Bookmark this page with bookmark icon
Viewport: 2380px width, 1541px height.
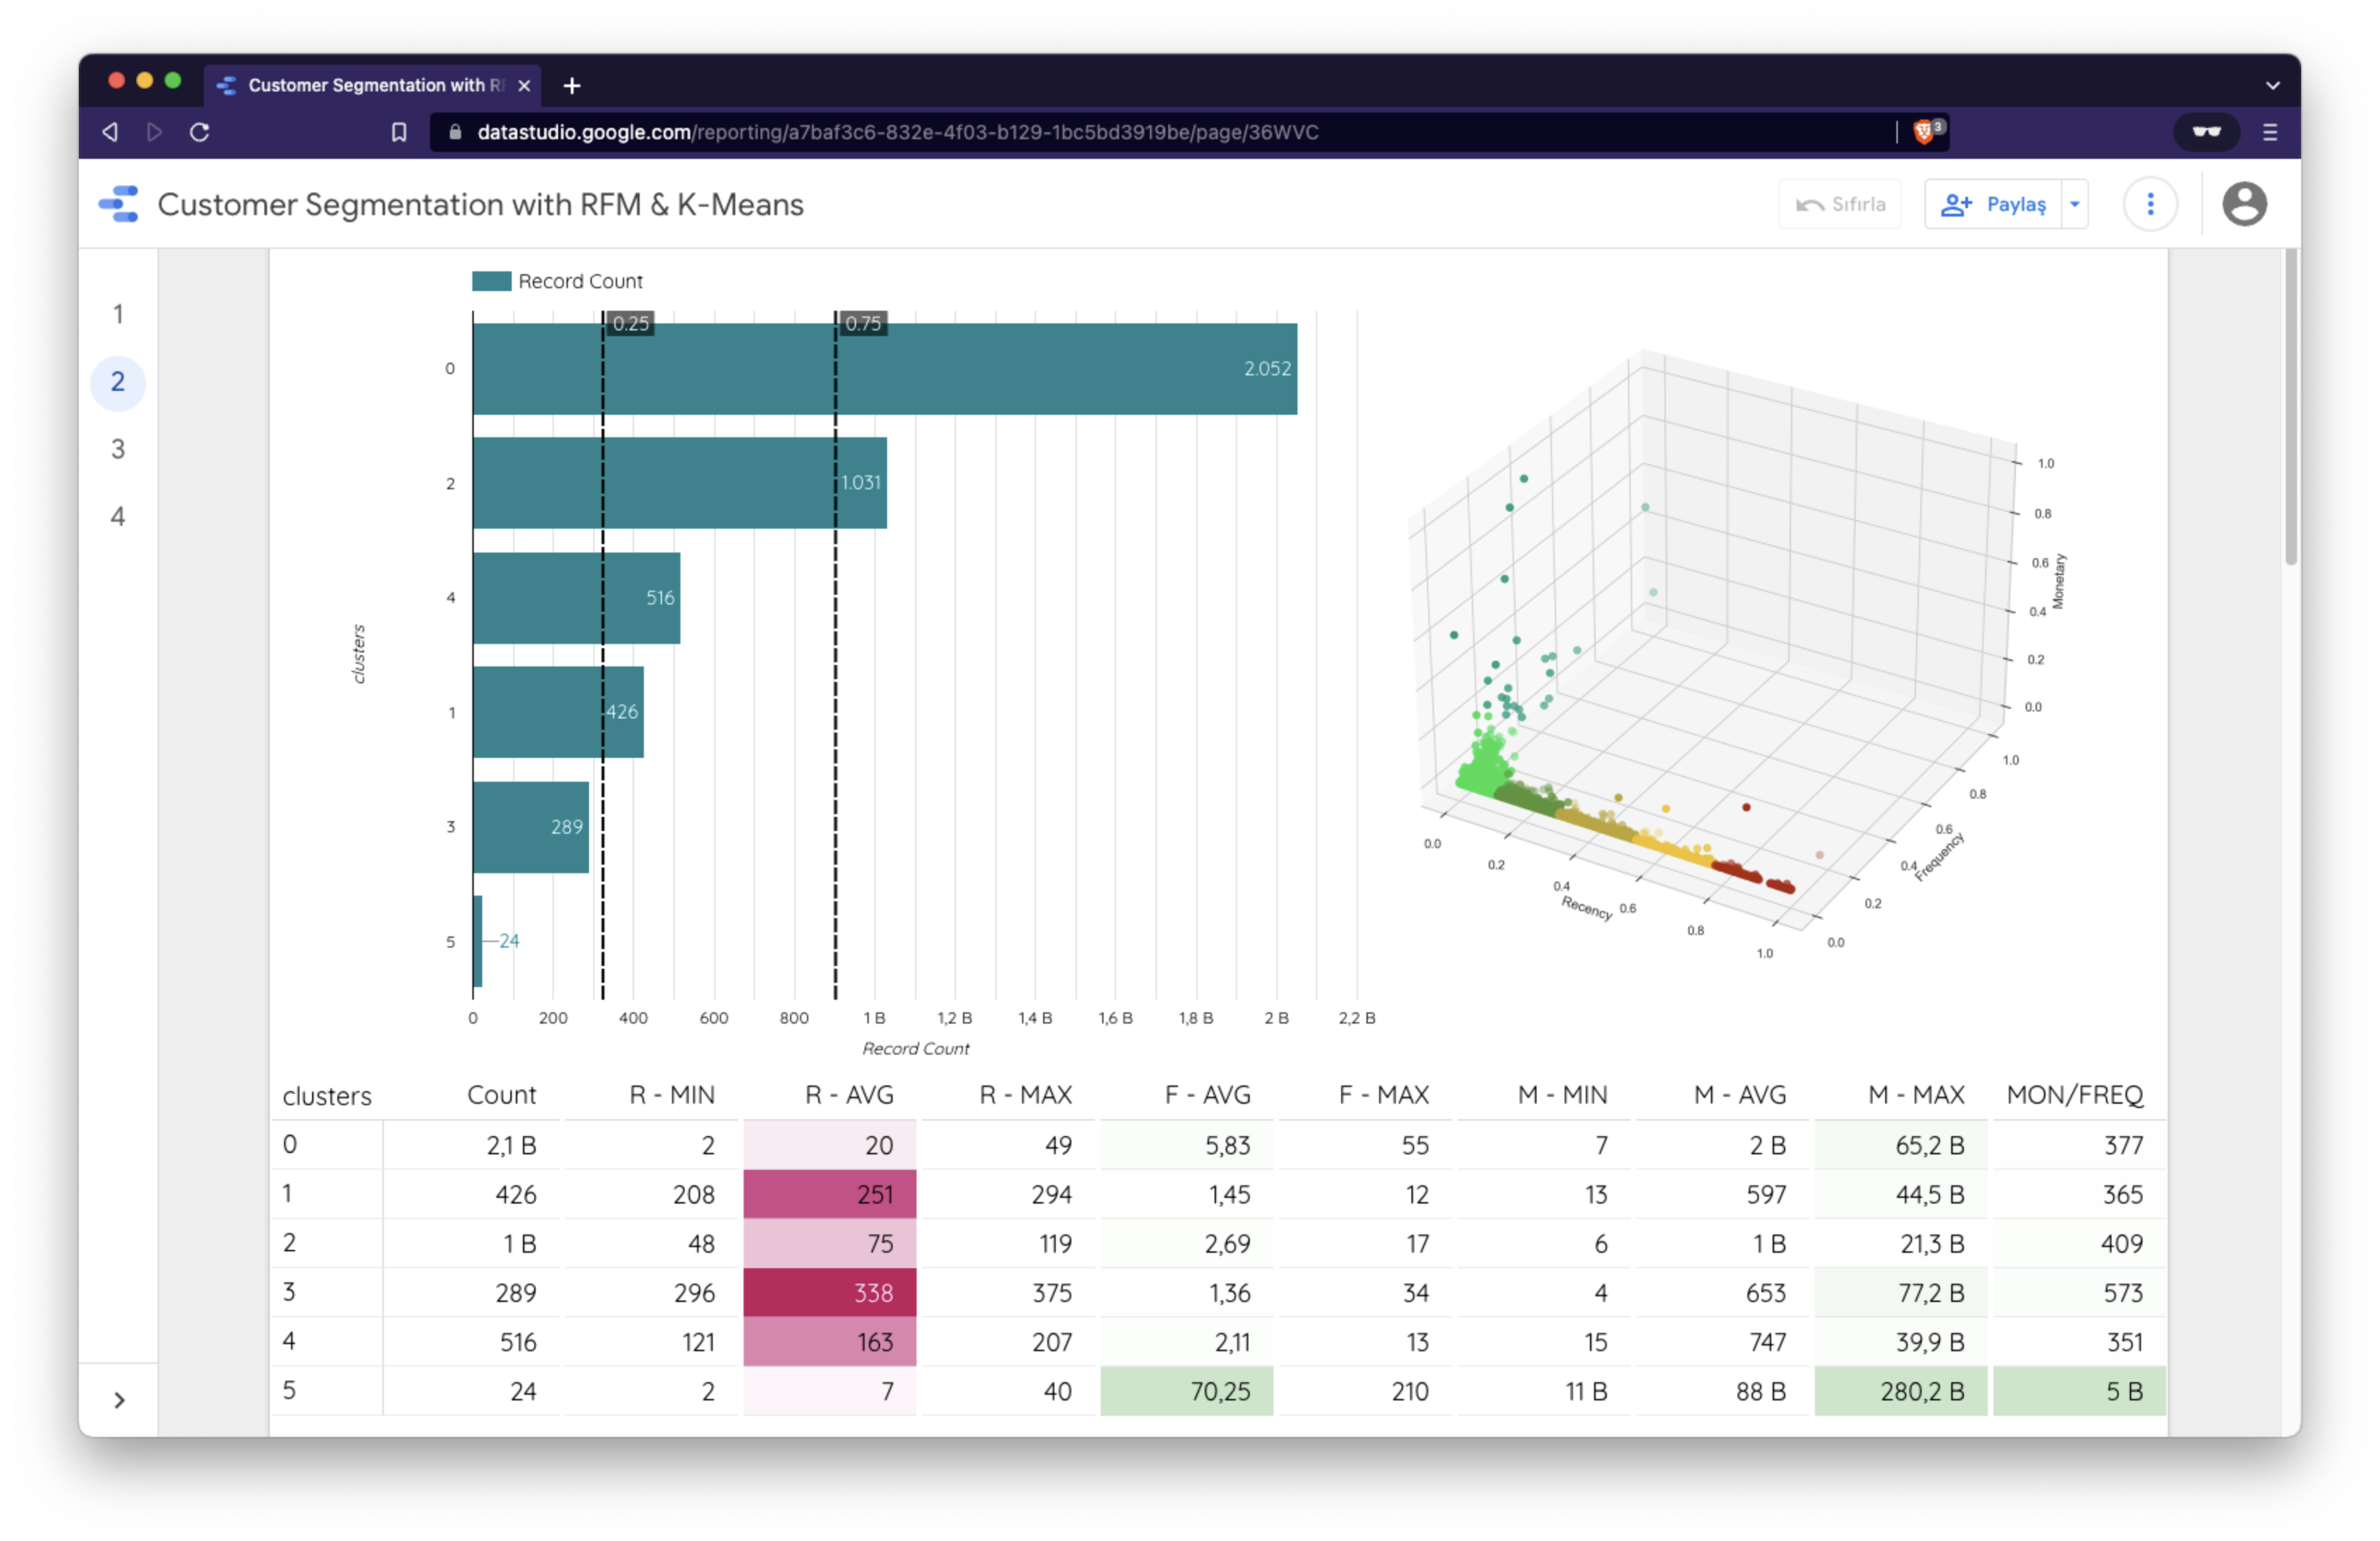(x=399, y=132)
